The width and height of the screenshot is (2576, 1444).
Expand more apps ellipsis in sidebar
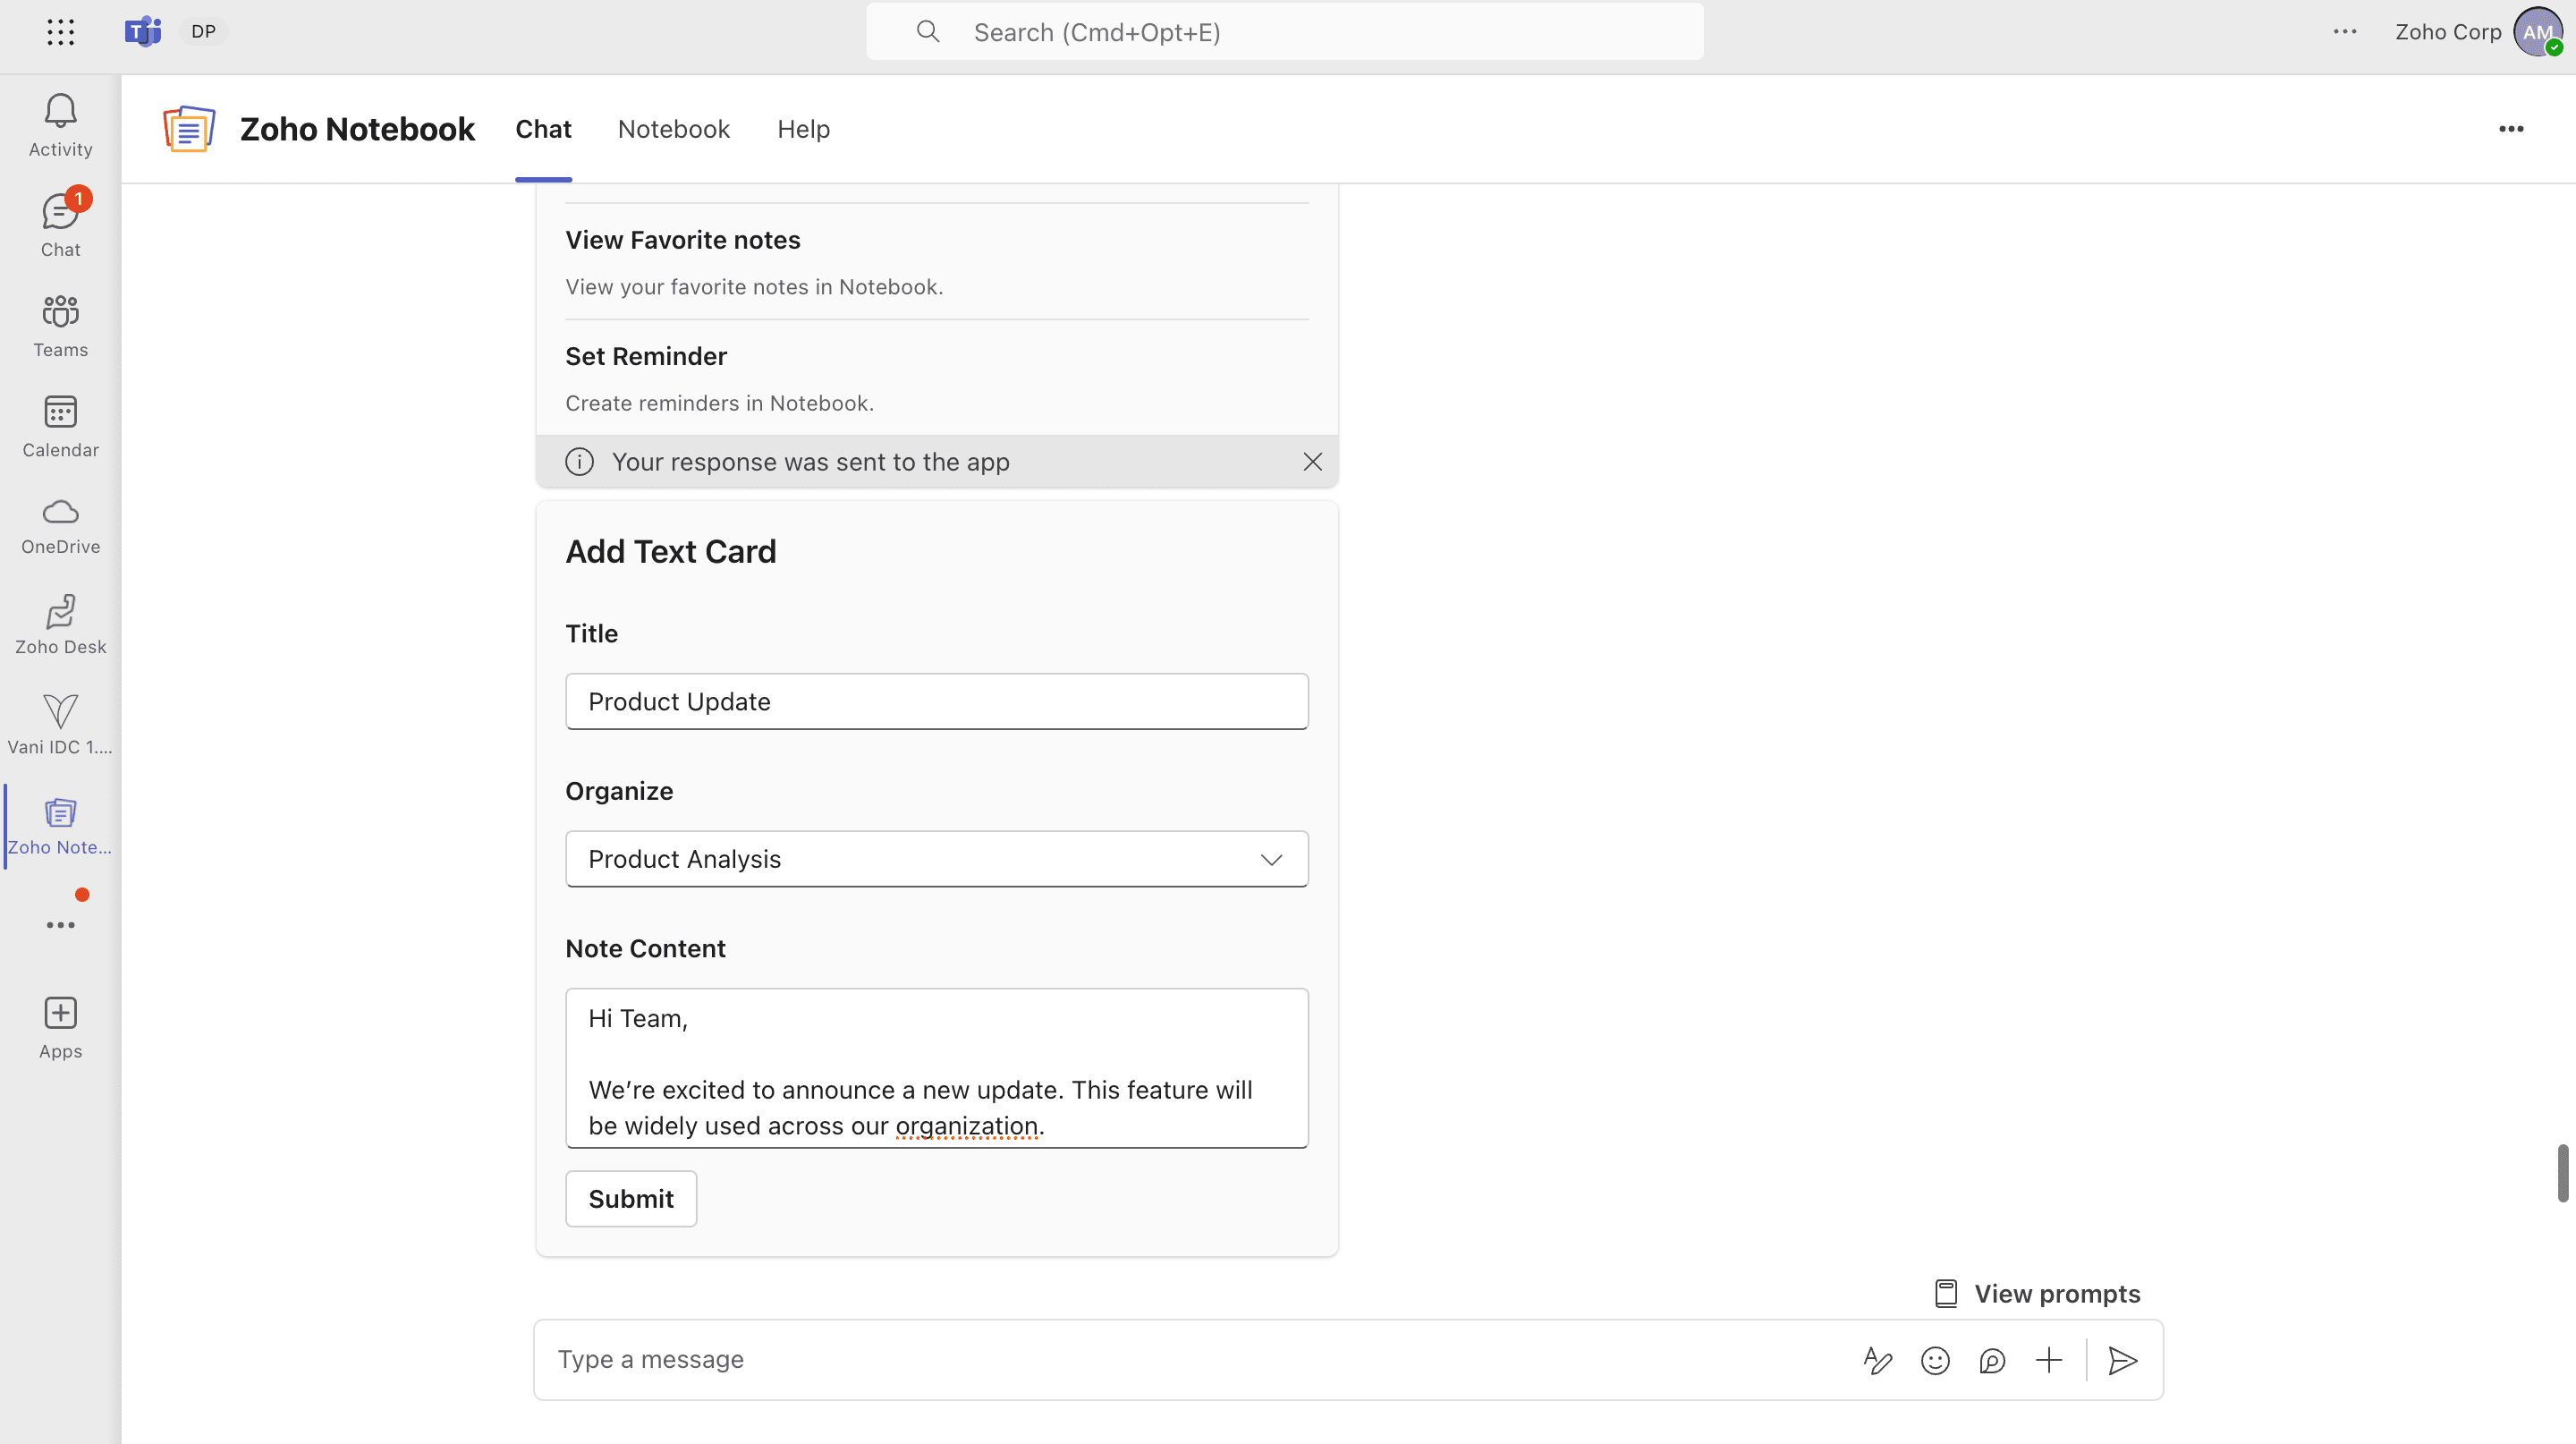click(60, 925)
